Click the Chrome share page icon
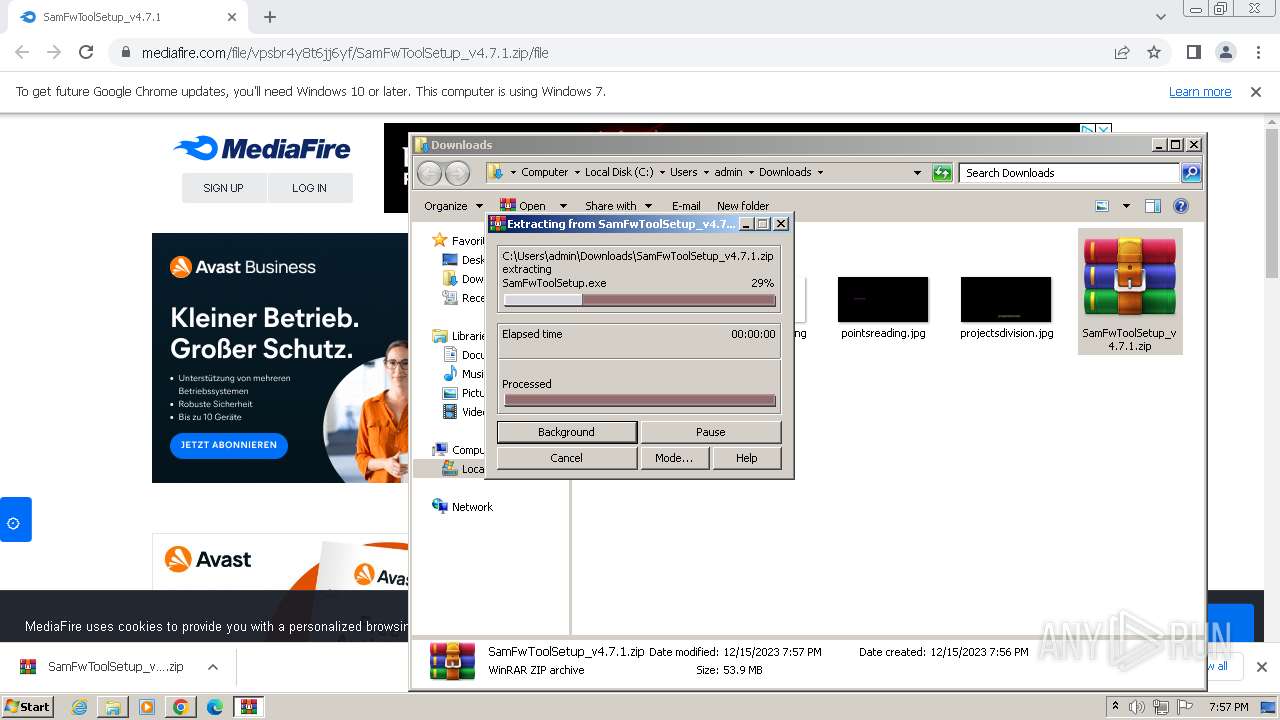 pos(1122,52)
